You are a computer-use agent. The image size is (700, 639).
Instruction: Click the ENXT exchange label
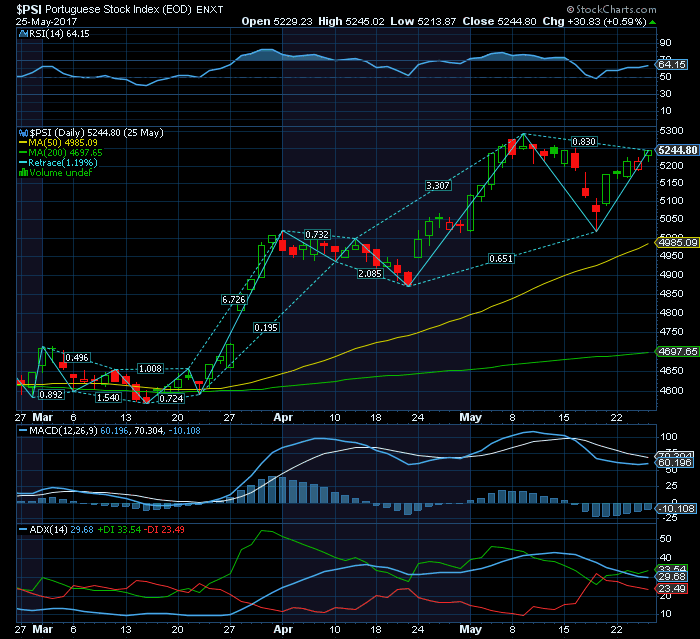[x=209, y=10]
